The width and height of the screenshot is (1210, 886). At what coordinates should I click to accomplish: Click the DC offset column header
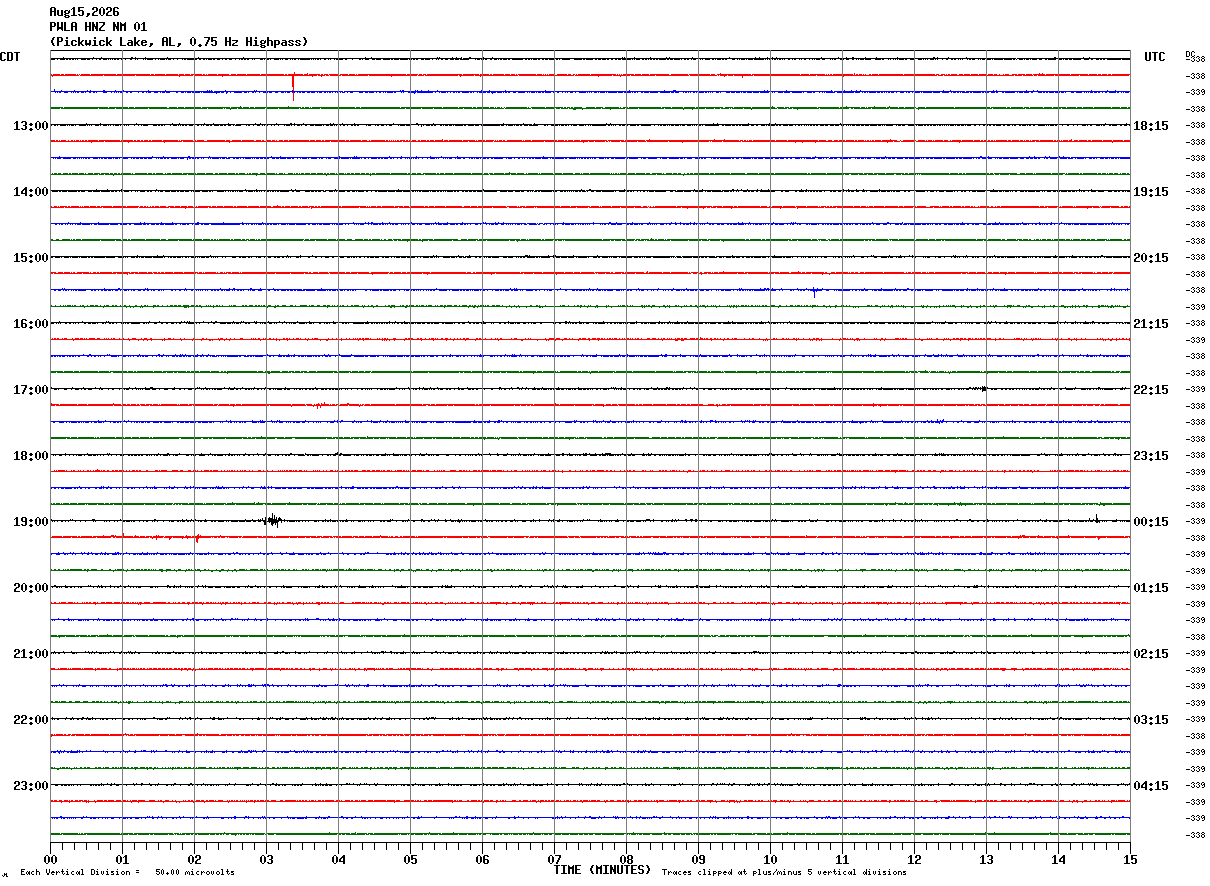tap(1190, 54)
